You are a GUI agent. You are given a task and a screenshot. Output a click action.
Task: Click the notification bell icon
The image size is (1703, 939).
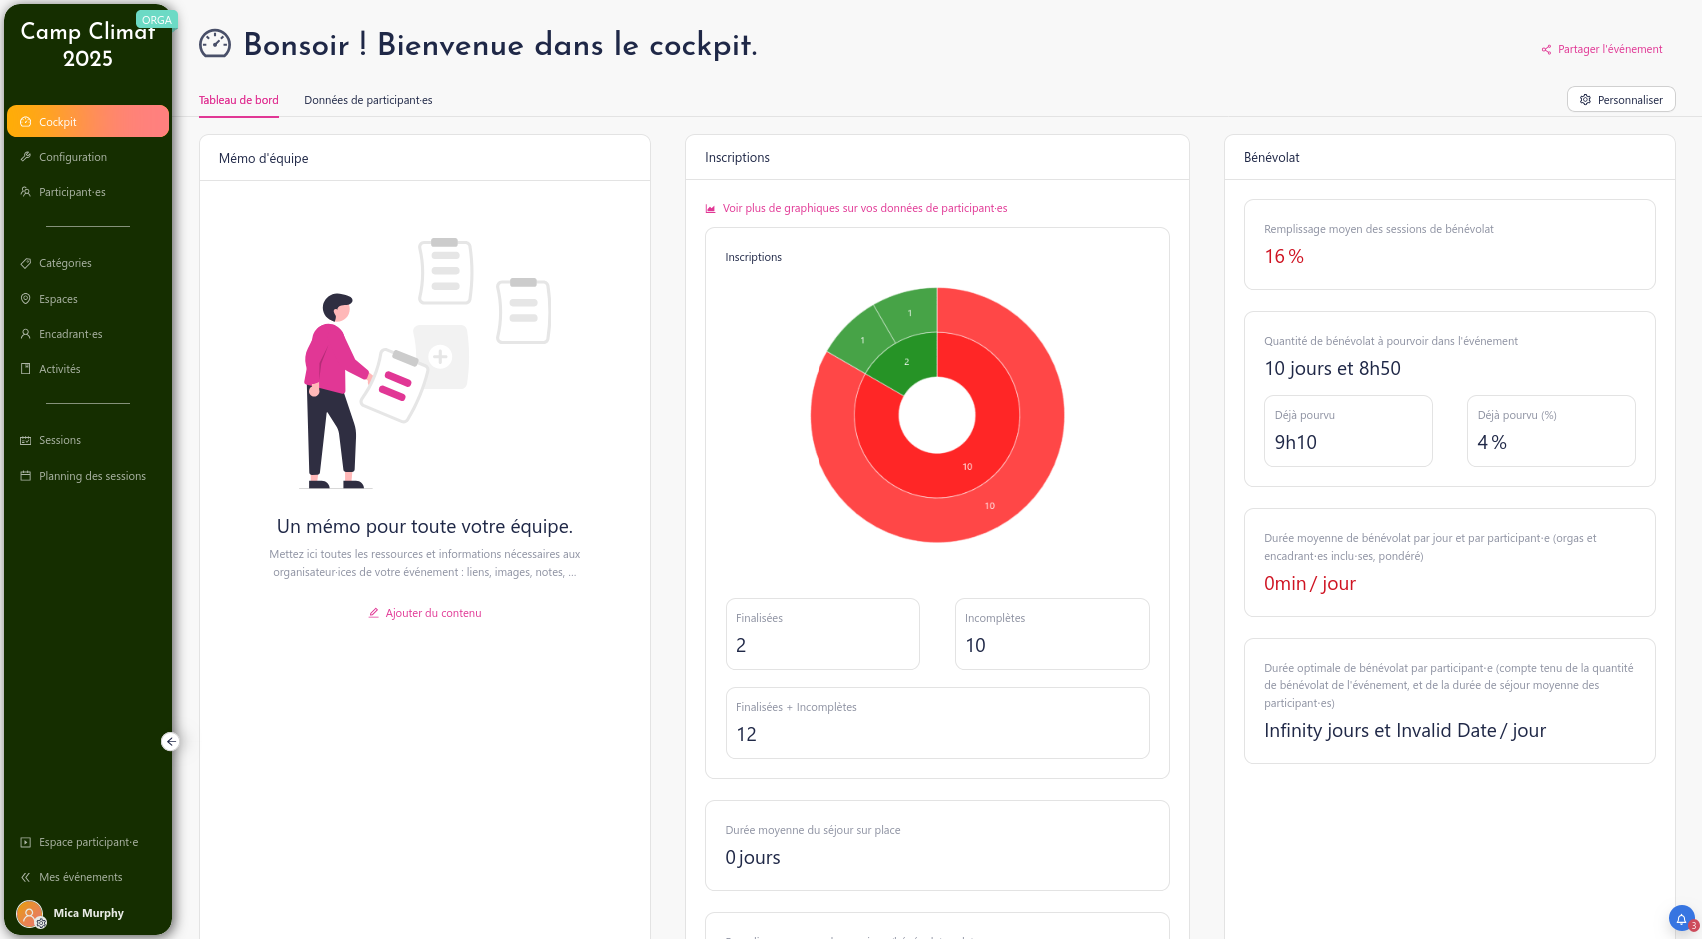click(1681, 918)
